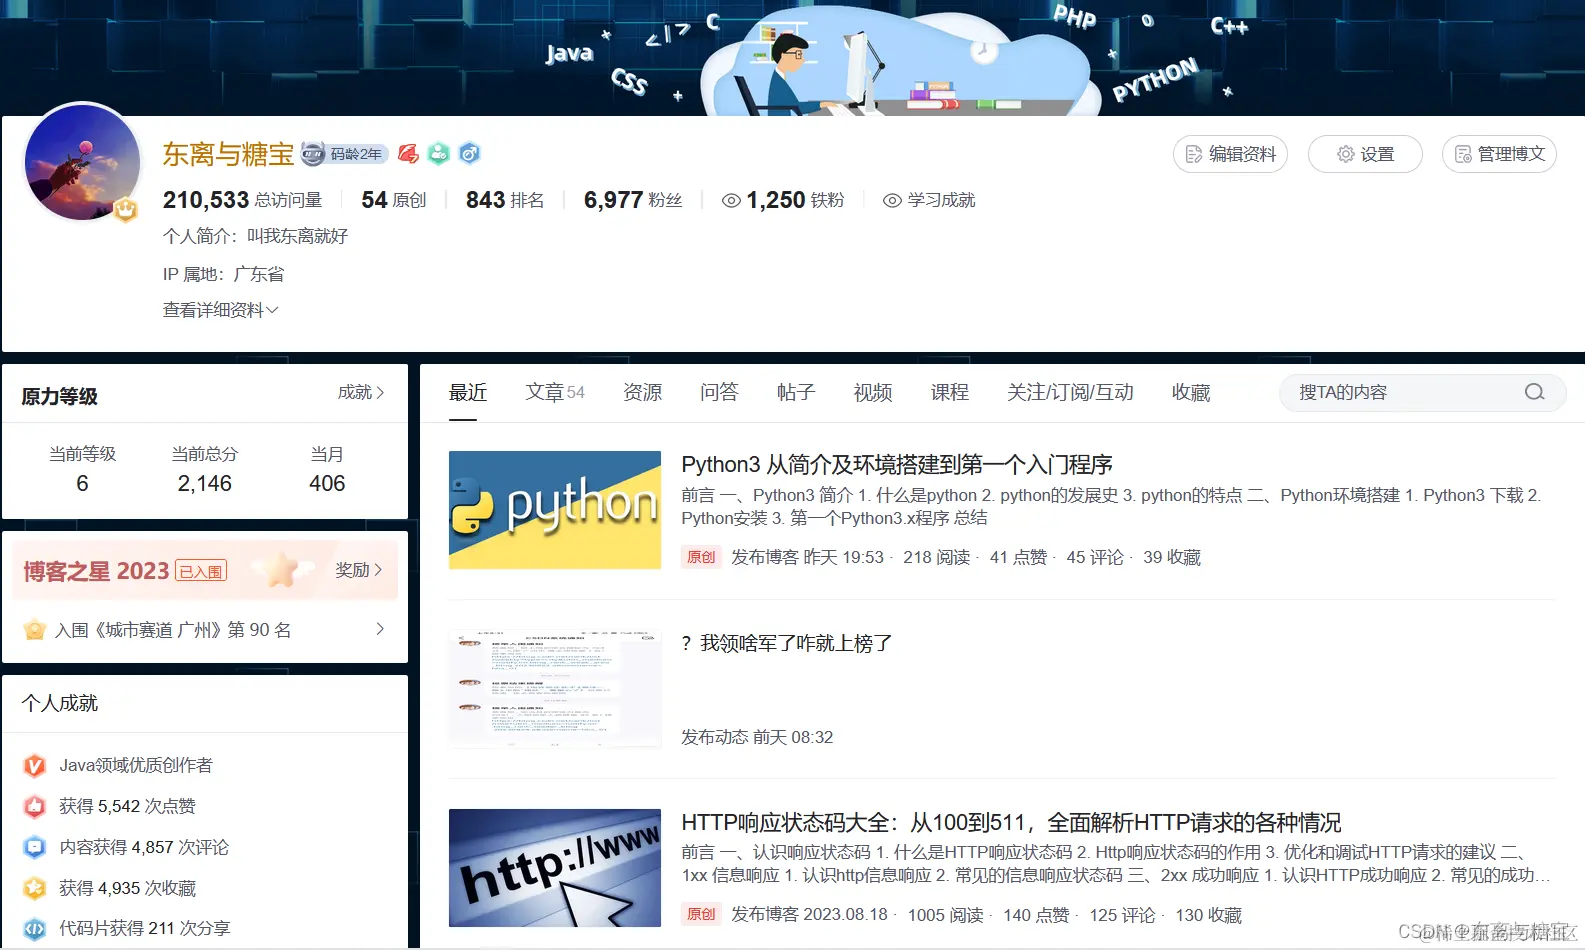The width and height of the screenshot is (1585, 950).
Task: Open 设置 settings button
Action: 1365,154
